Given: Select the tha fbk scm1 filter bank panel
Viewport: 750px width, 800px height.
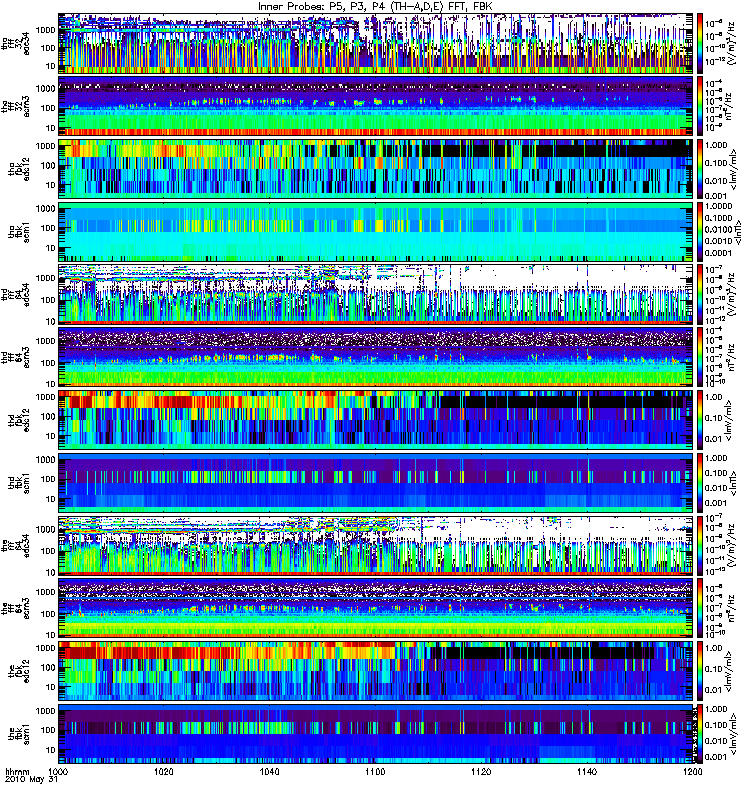Looking at the screenshot, I should [x=376, y=232].
